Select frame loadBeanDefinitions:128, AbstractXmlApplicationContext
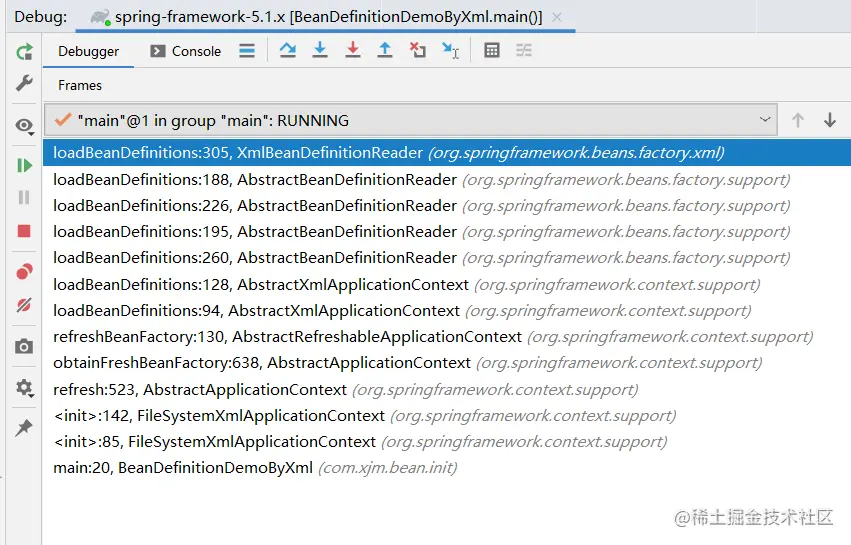Screen dimensions: 851x545 pos(447,284)
